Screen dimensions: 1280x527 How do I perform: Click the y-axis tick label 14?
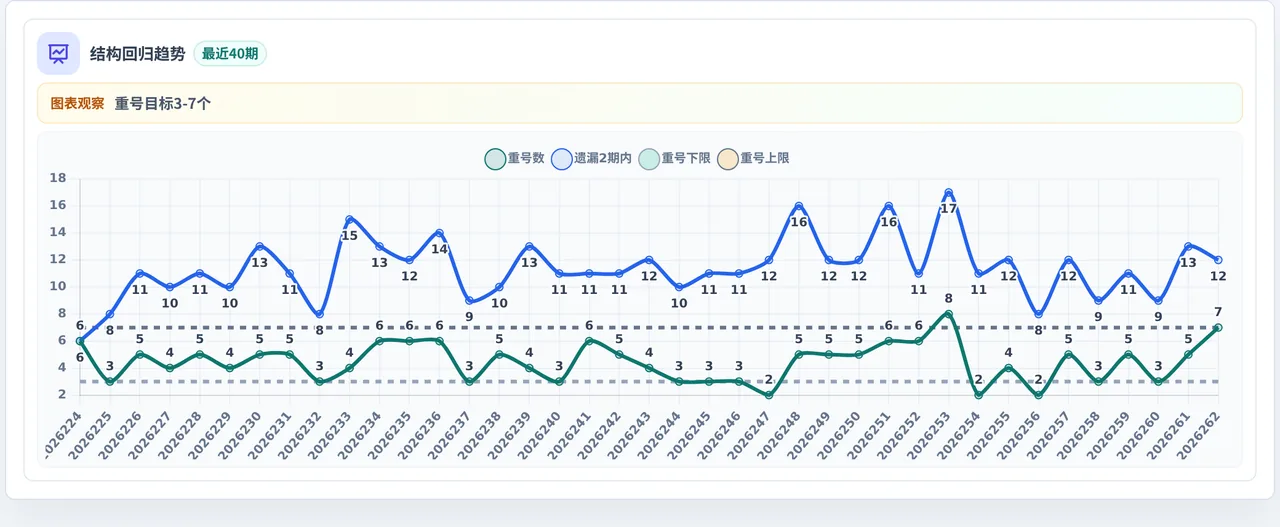click(58, 233)
